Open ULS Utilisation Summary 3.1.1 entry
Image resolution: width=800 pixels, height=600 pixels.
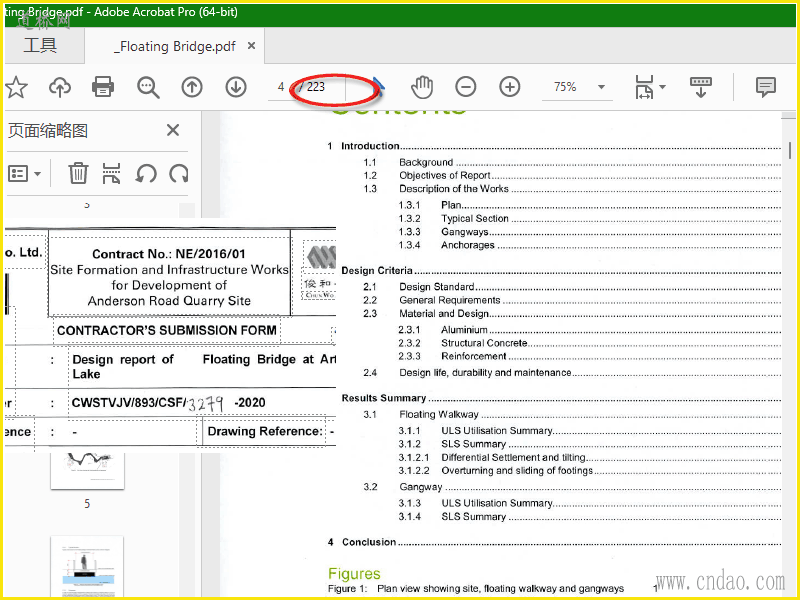click(x=589, y=431)
